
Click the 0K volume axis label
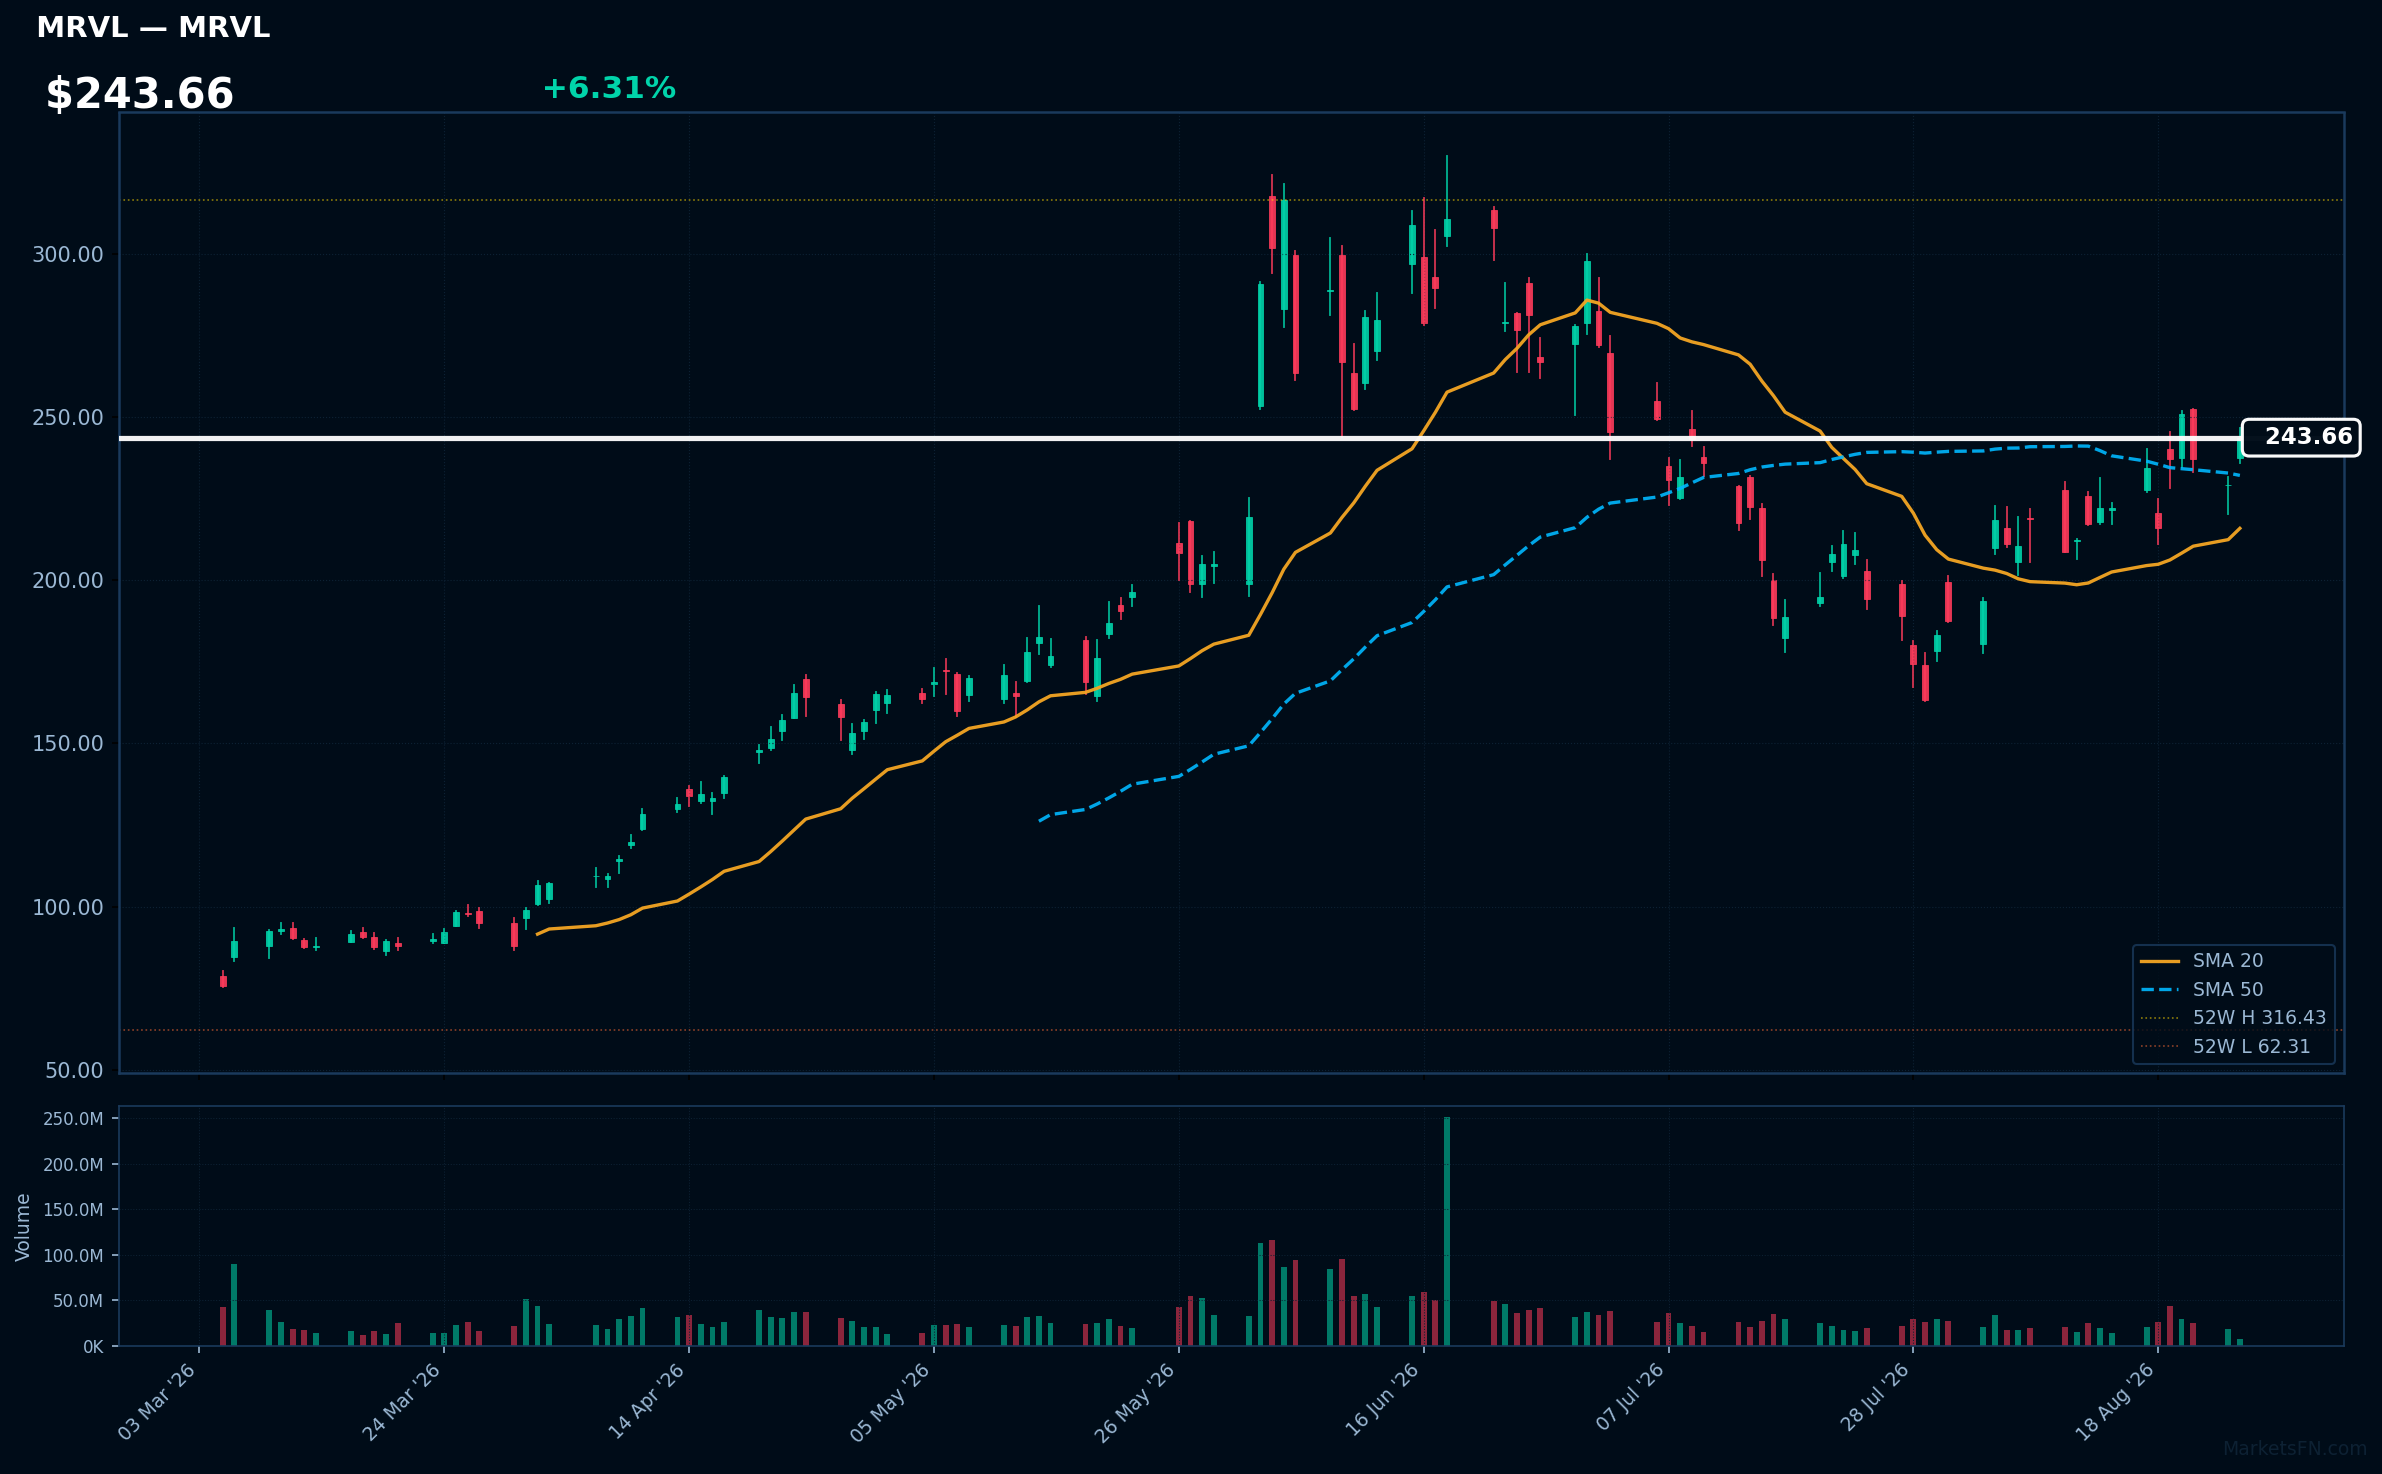(93, 1347)
